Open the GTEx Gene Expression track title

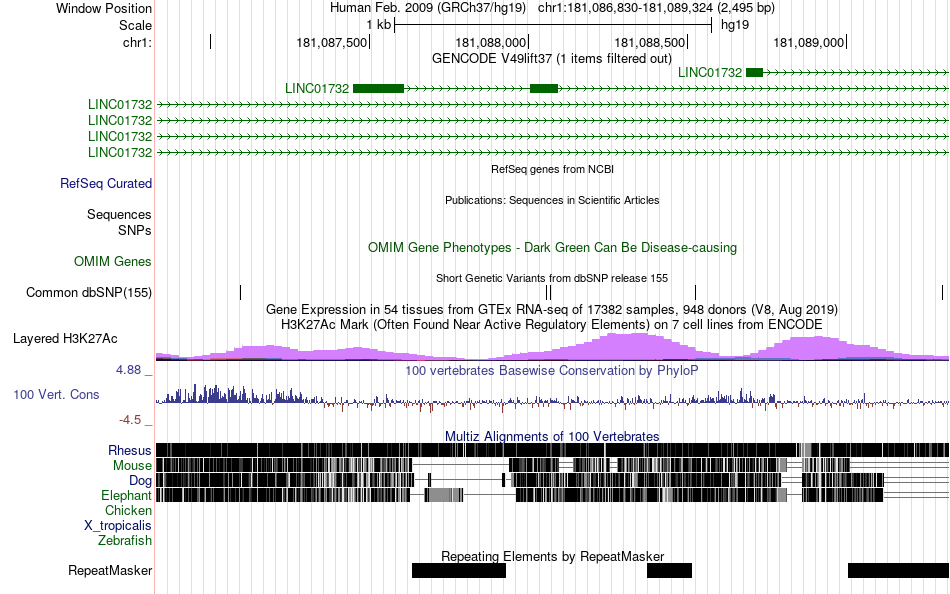click(x=552, y=309)
